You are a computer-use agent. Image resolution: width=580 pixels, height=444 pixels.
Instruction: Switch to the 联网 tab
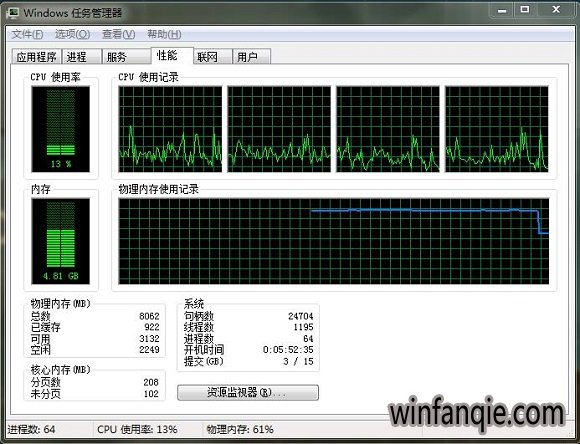pos(213,57)
